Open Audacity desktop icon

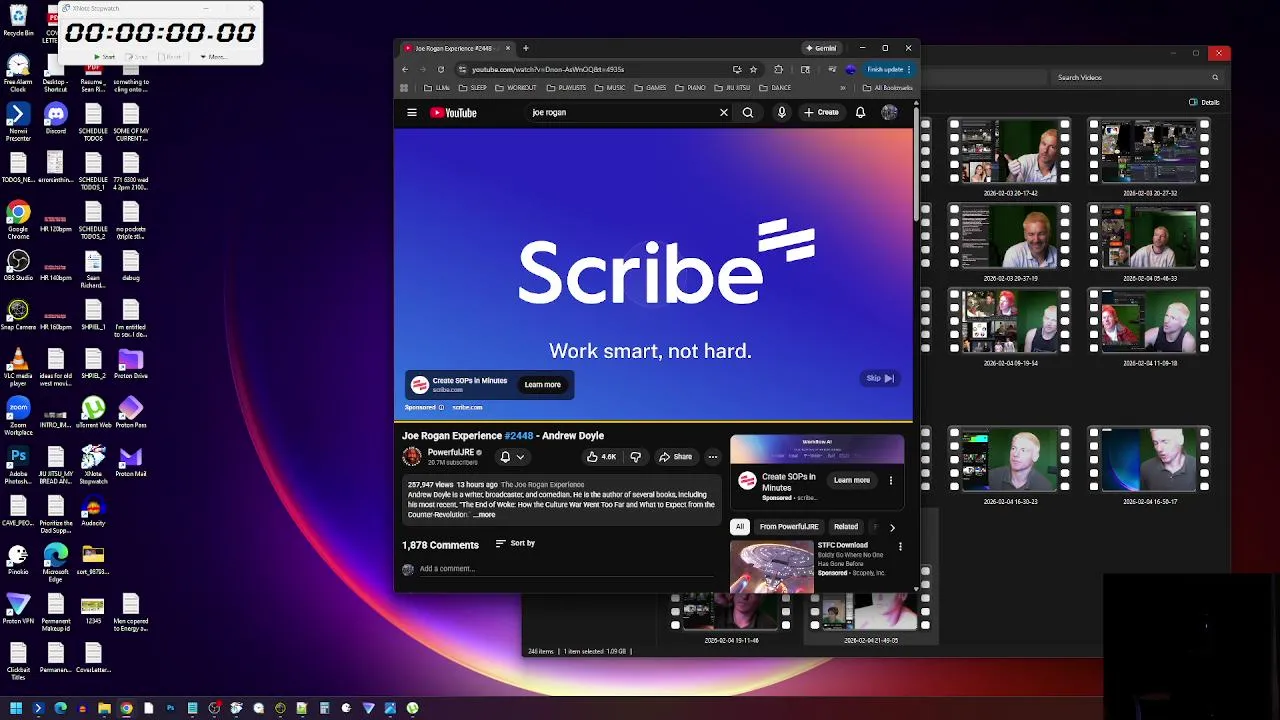93,512
